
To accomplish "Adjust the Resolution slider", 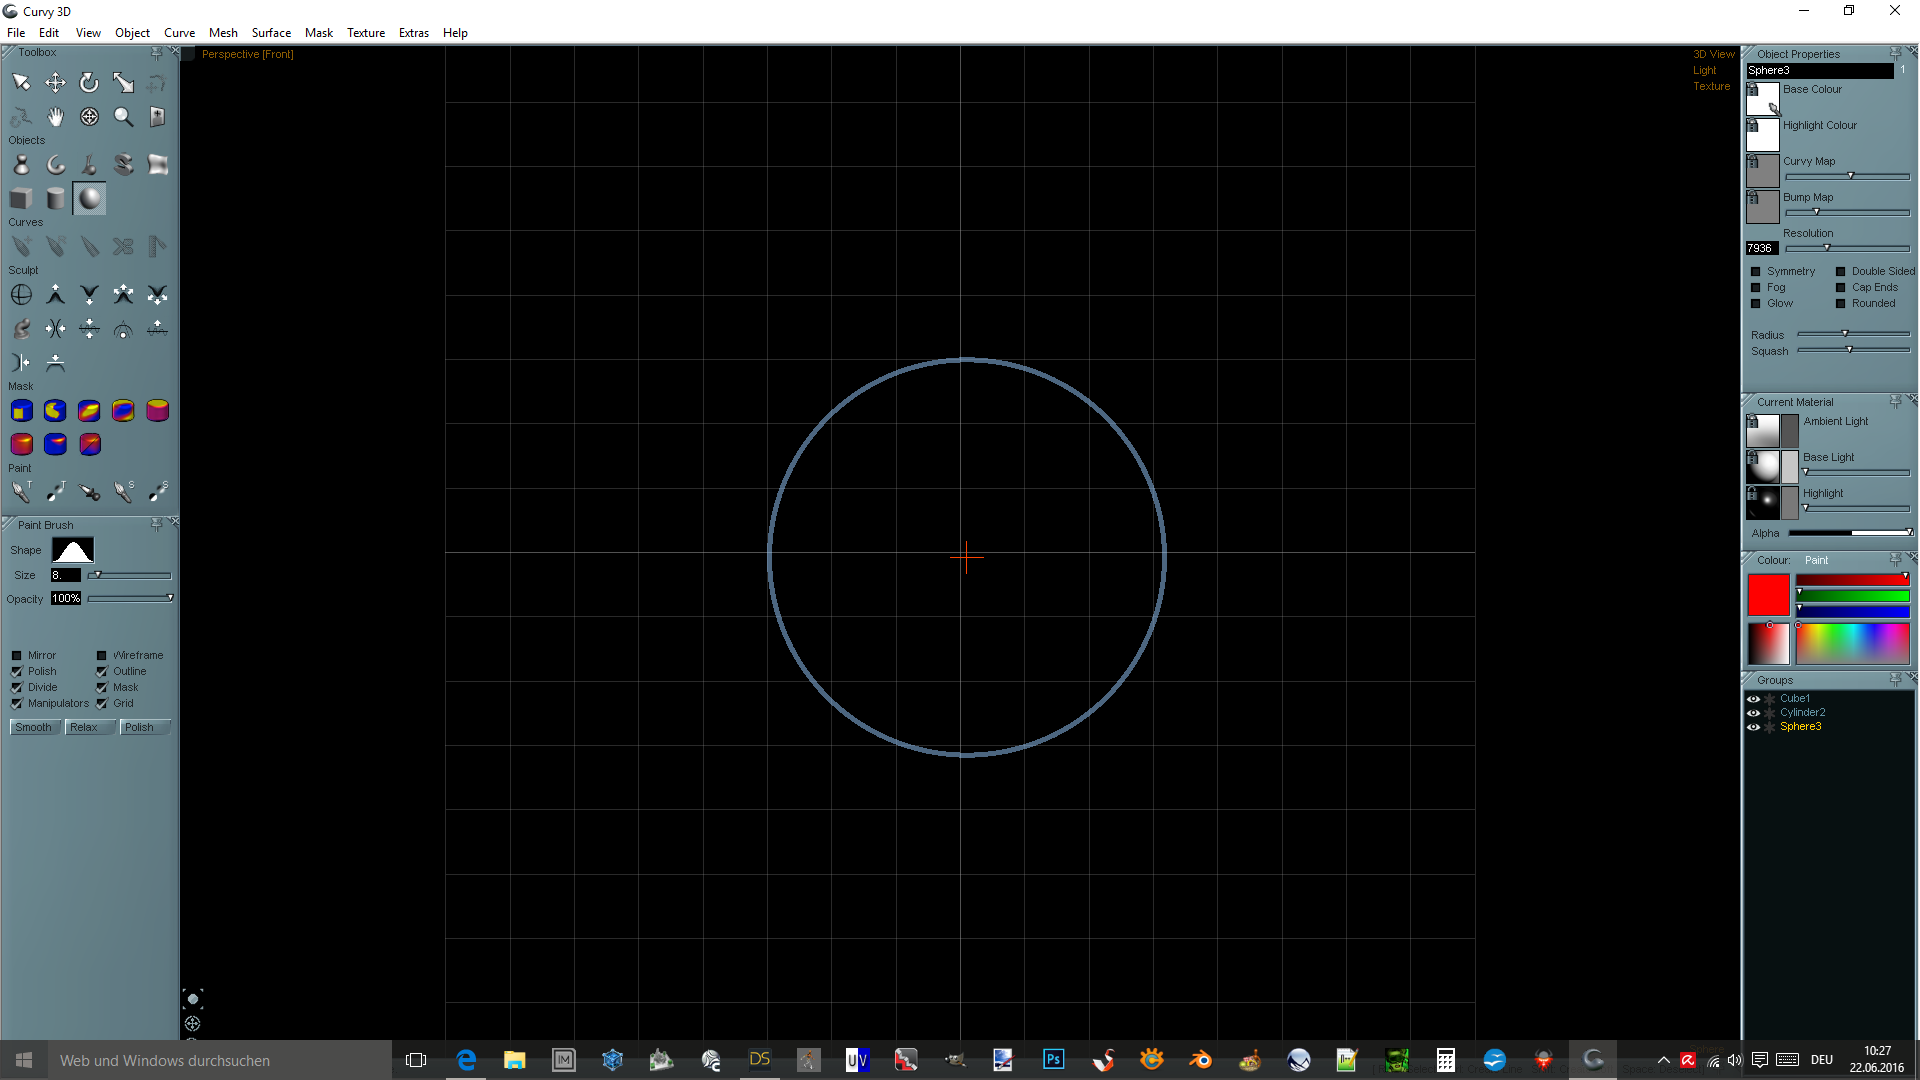I will tap(1848, 248).
